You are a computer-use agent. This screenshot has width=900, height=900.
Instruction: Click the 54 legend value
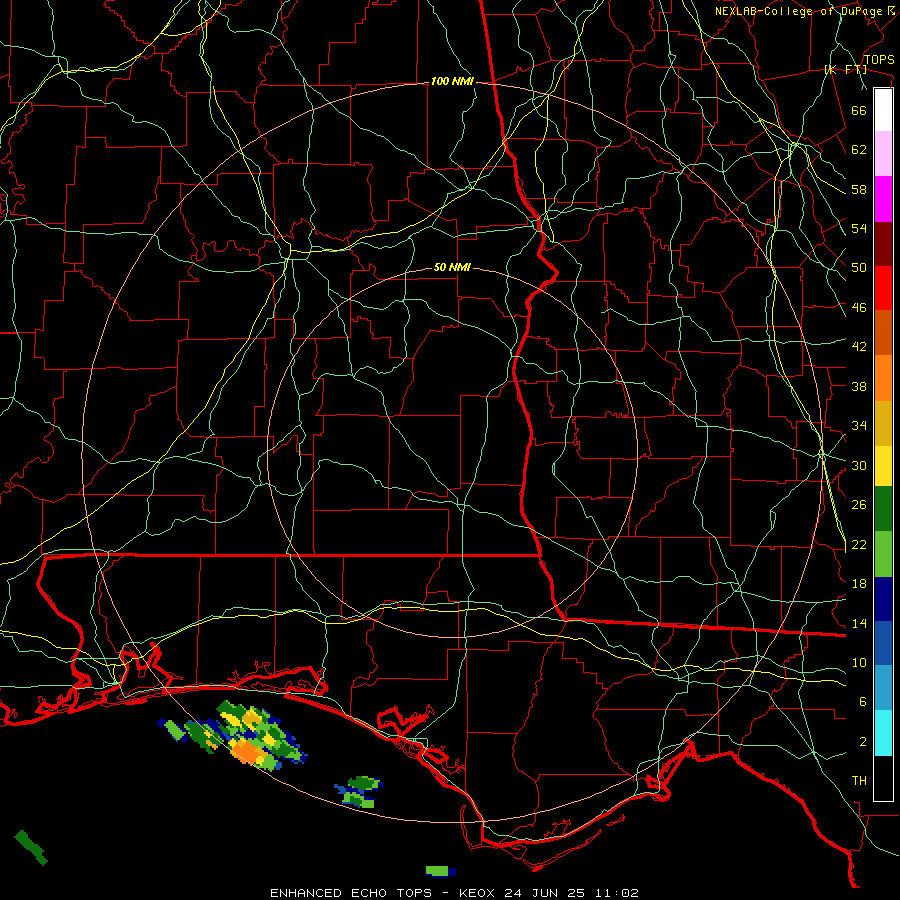[x=859, y=228]
